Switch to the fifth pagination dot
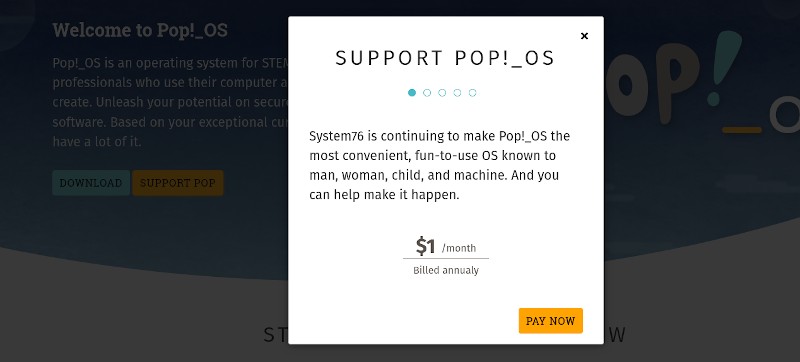The image size is (800, 362). pos(472,93)
